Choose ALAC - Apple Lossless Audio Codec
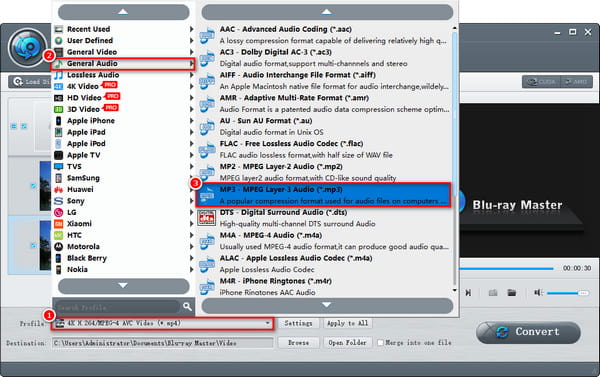600x377 pixels. (x=324, y=264)
